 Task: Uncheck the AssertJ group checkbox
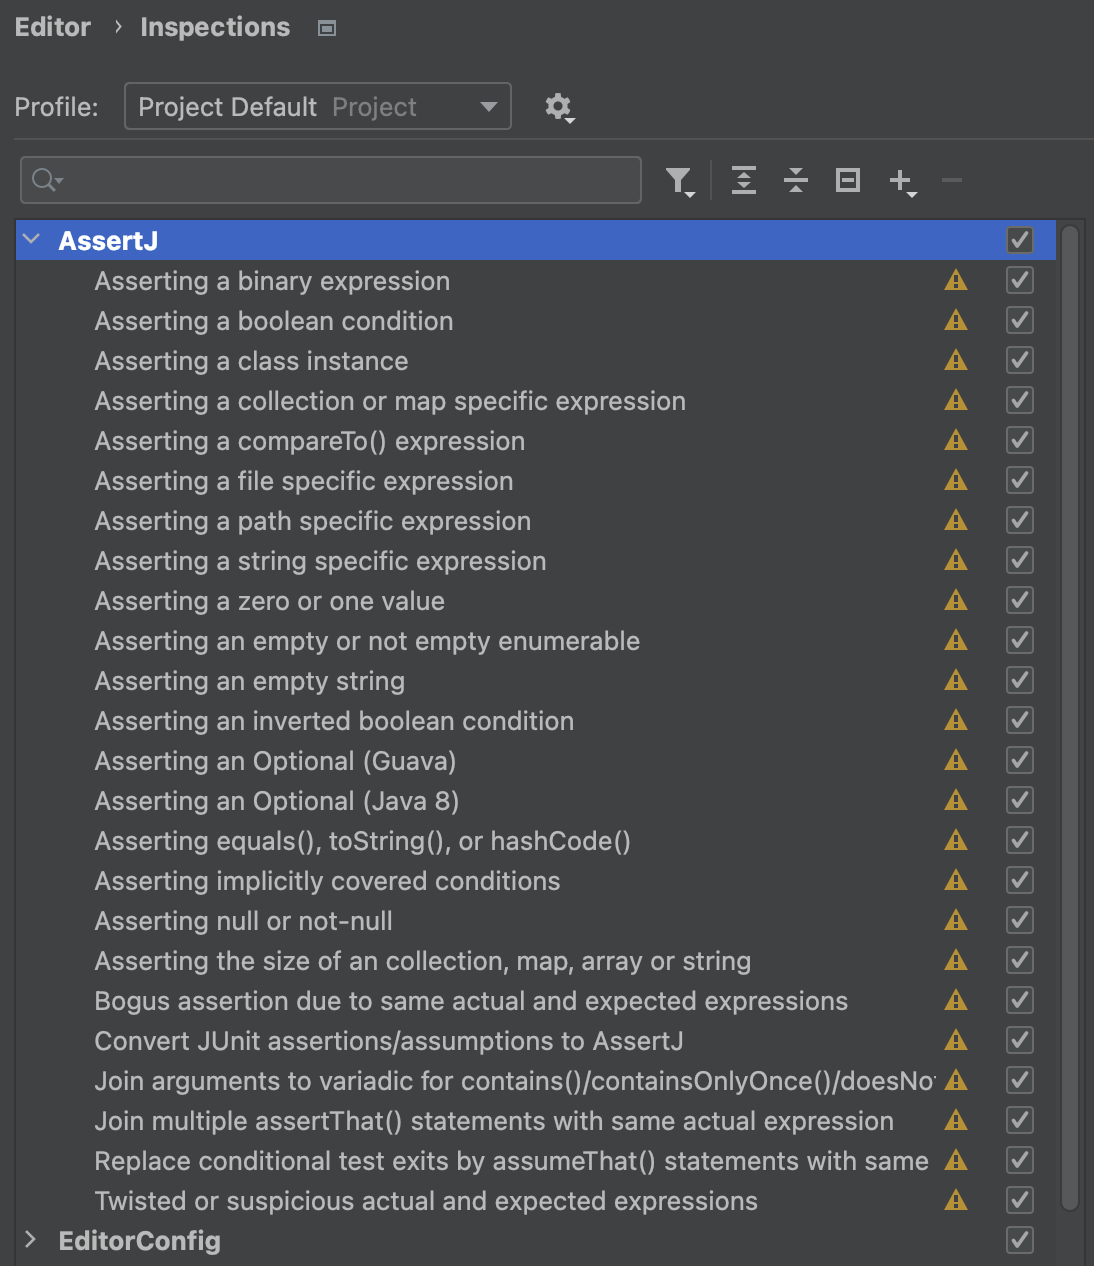click(1019, 240)
